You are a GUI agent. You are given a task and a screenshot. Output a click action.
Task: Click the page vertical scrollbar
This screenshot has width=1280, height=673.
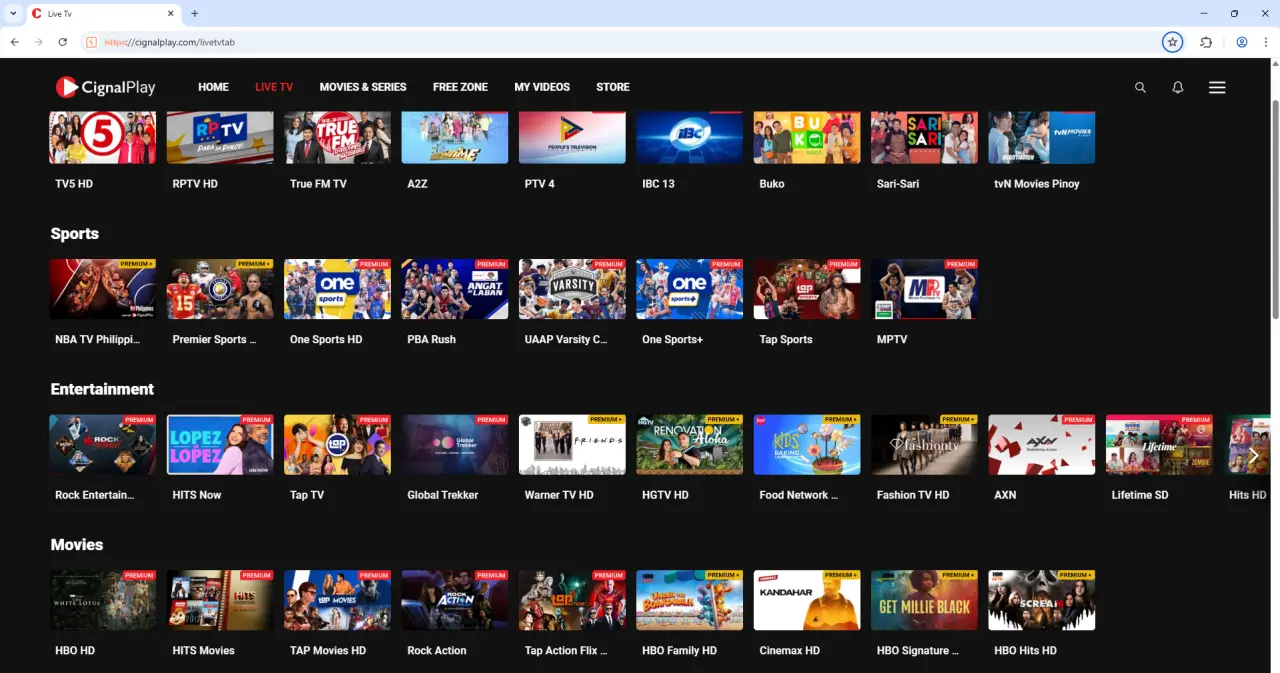click(x=1274, y=210)
